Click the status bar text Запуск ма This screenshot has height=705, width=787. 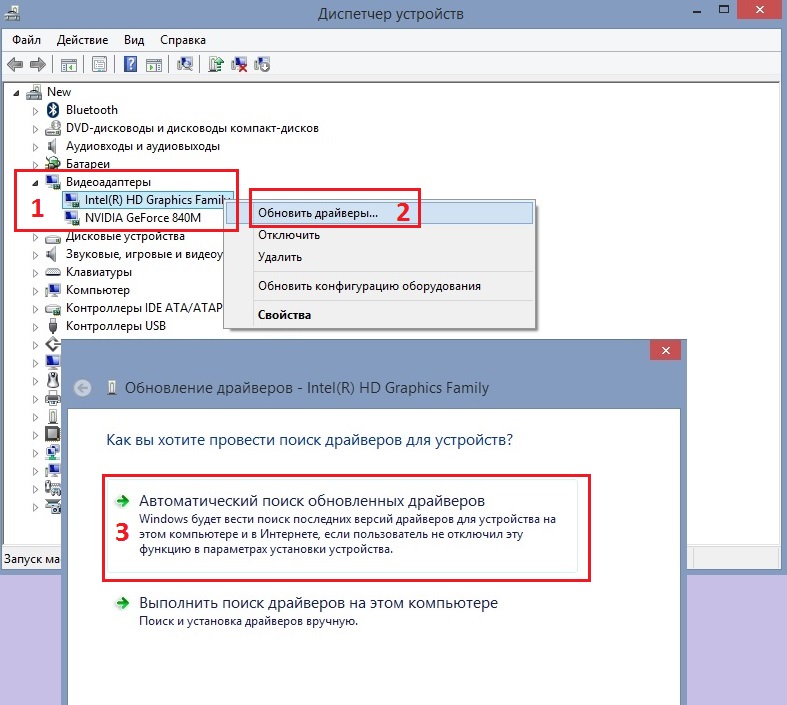tap(31, 559)
